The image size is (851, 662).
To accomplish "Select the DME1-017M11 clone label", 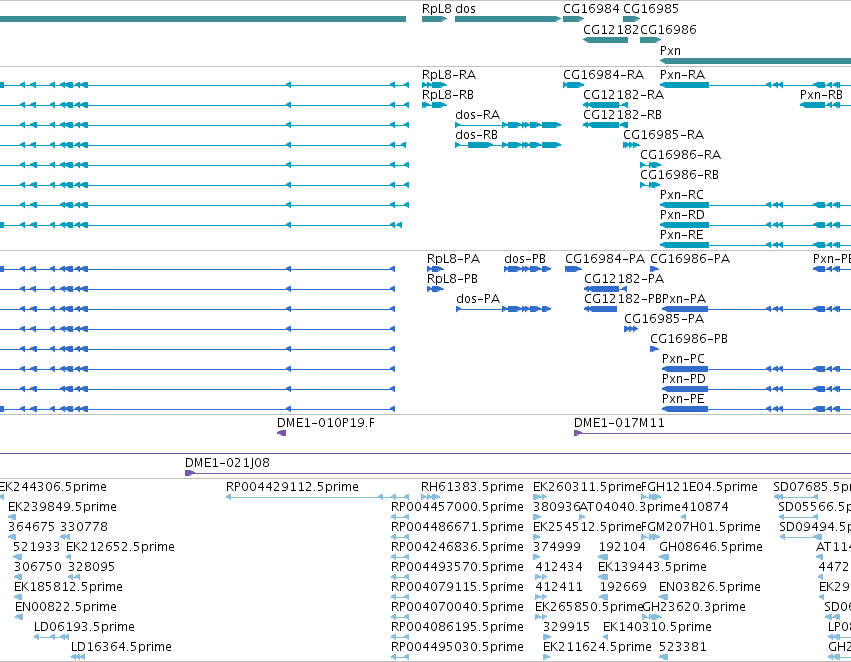I will click(x=619, y=424).
